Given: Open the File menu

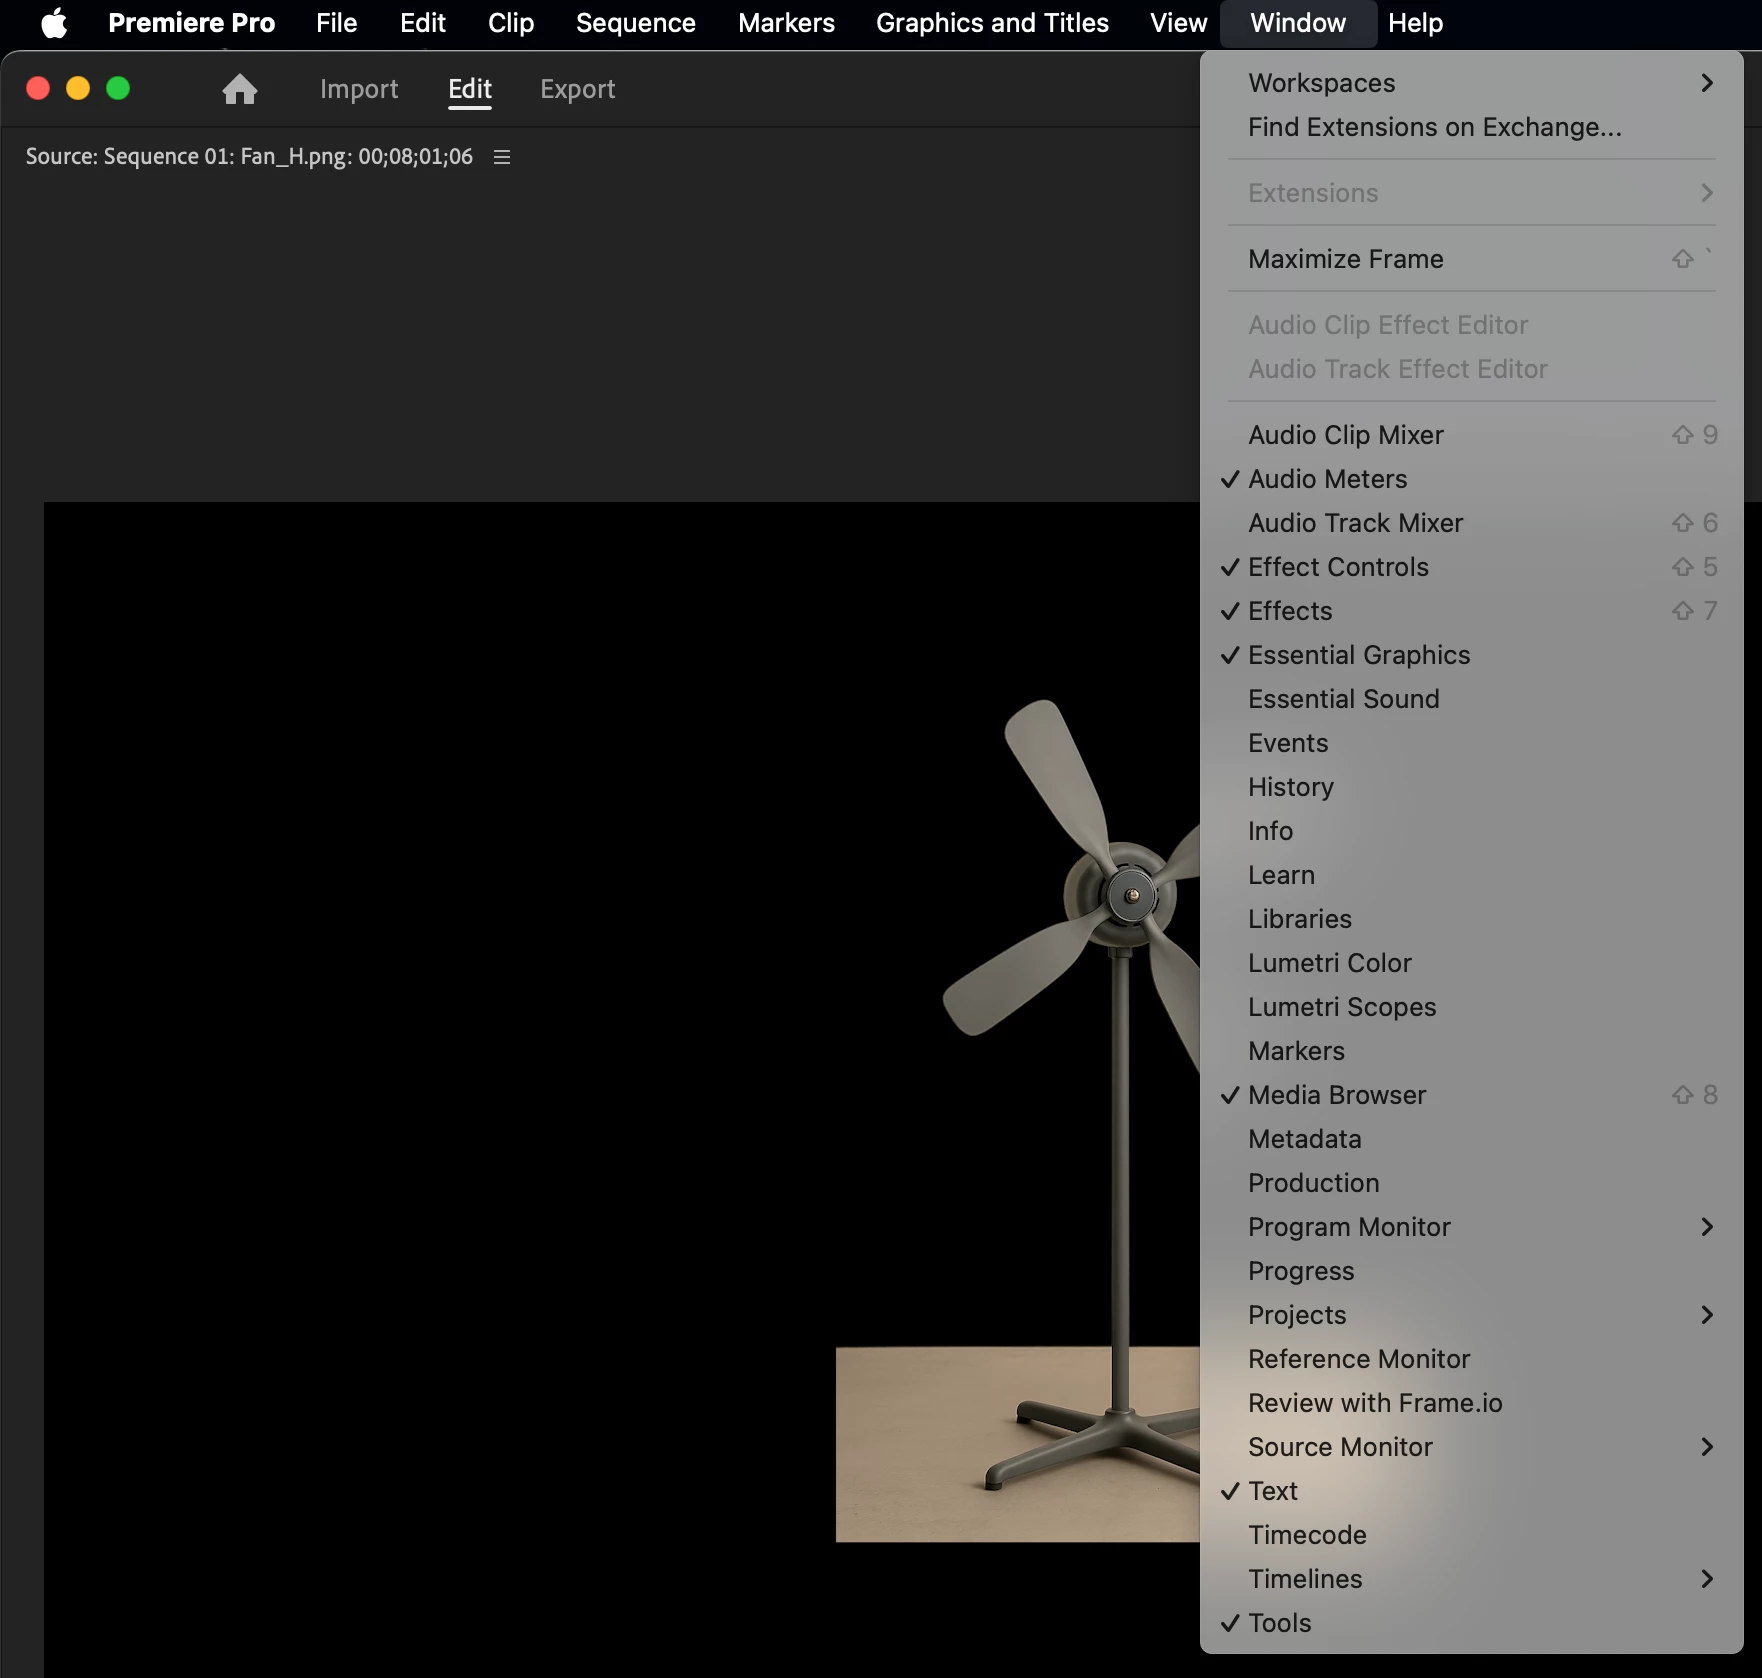Looking at the screenshot, I should (336, 23).
